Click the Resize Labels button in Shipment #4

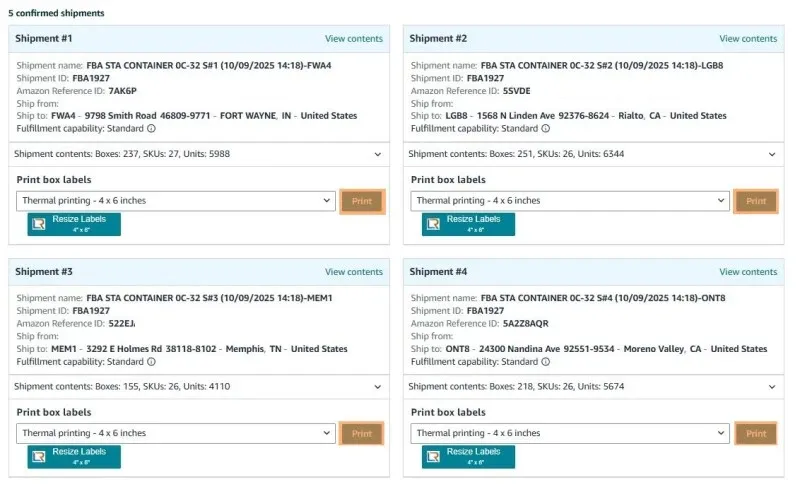pos(468,456)
